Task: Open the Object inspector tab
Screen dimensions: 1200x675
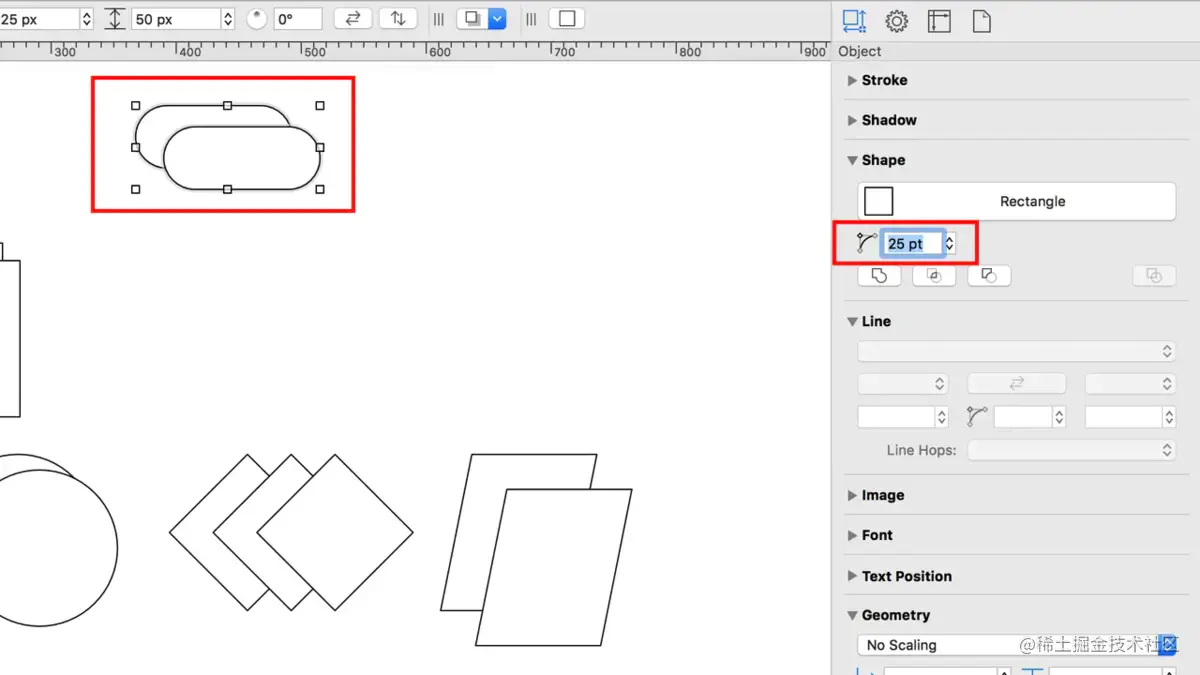Action: pyautogui.click(x=854, y=21)
